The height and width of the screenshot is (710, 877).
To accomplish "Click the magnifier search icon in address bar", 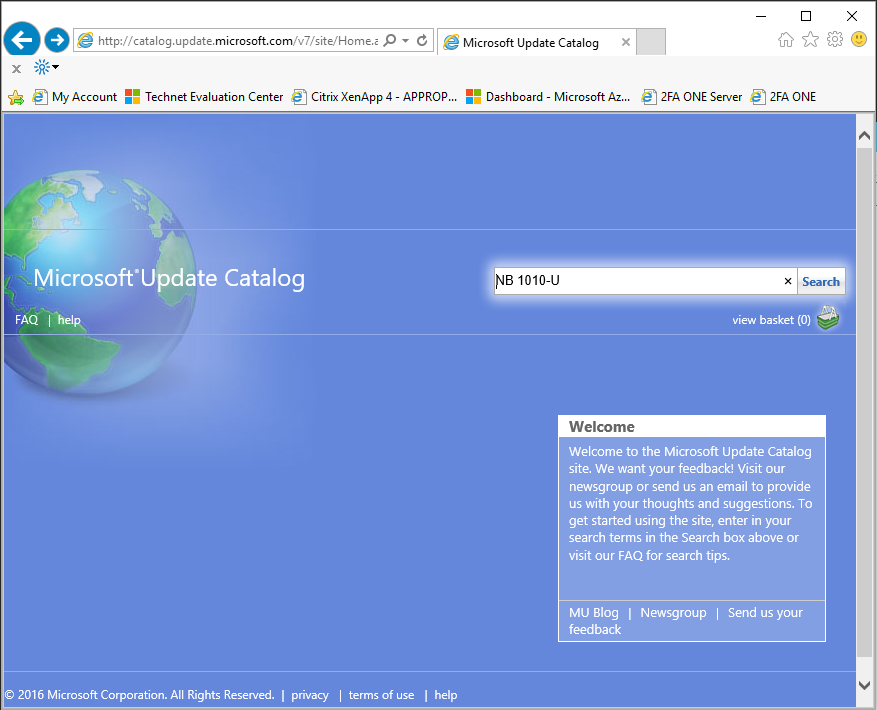I will [390, 40].
